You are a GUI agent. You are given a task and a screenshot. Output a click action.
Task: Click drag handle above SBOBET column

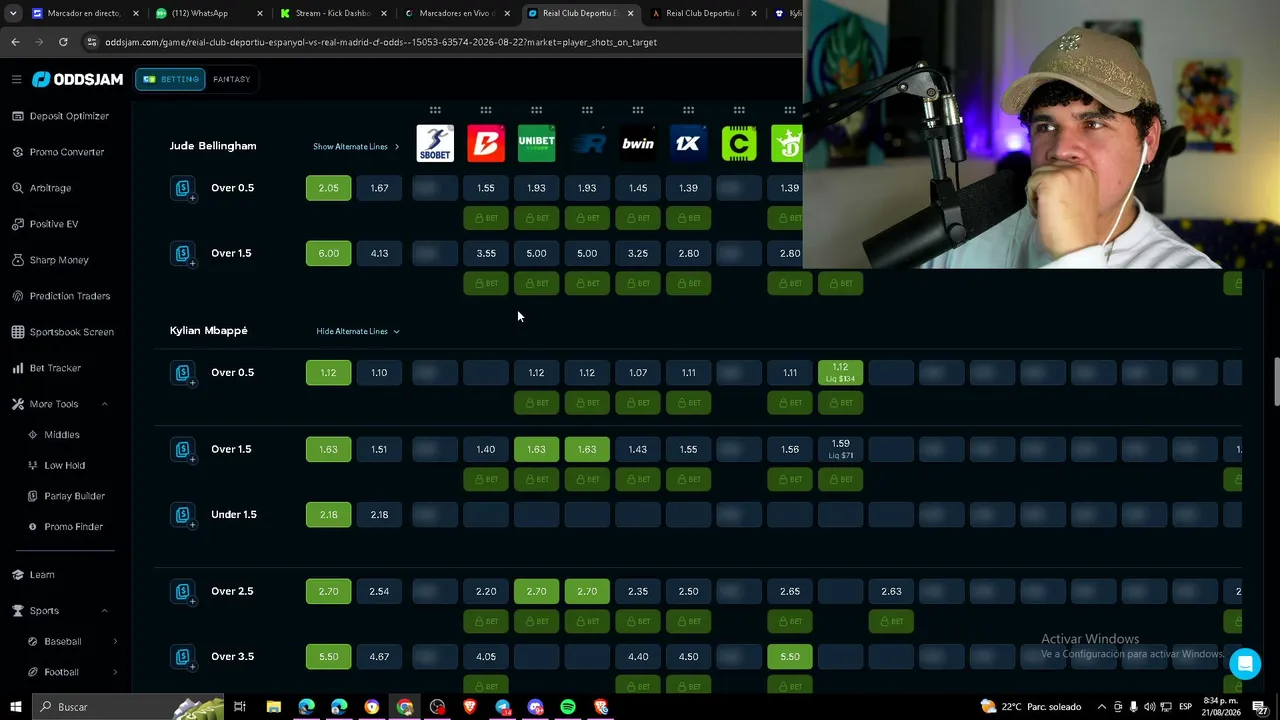point(435,110)
